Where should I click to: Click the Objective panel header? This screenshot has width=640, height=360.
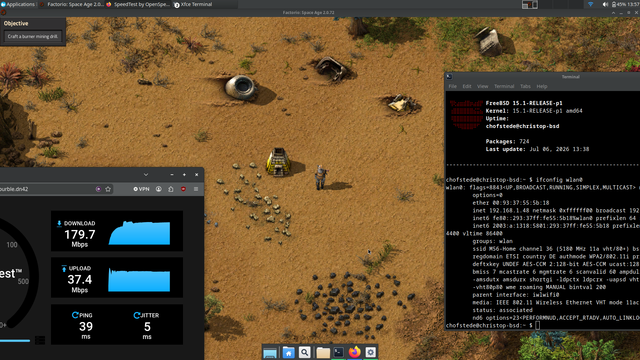[x=16, y=23]
